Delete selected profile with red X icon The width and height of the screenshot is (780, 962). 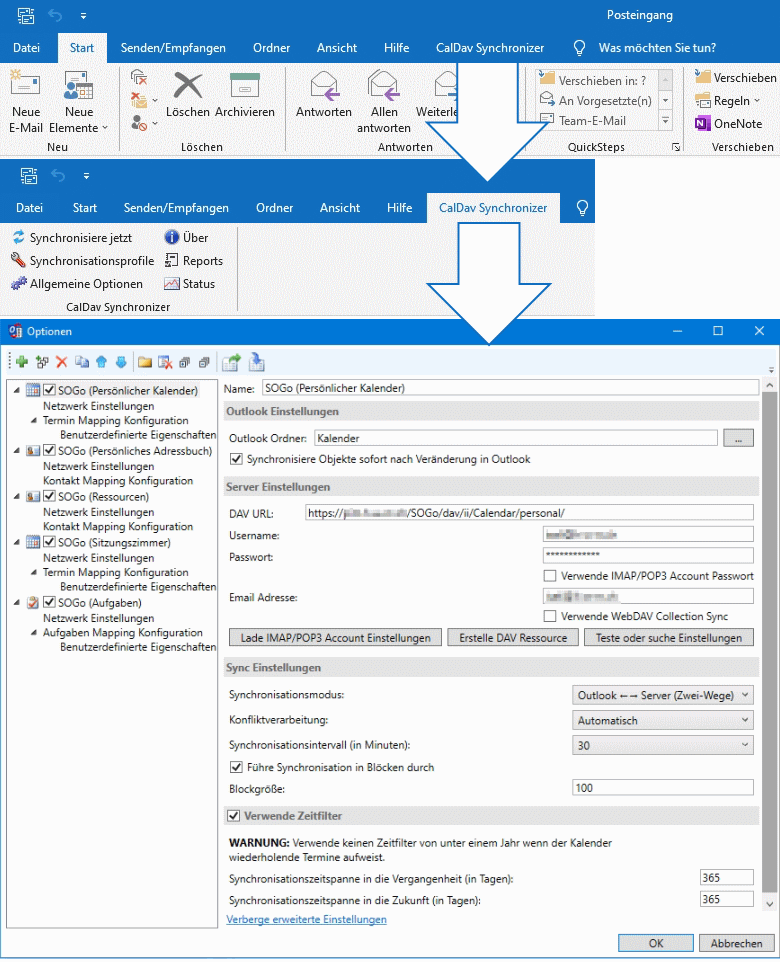tap(61, 362)
